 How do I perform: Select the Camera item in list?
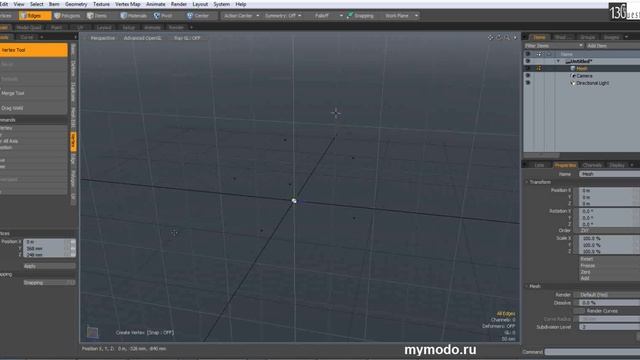tap(584, 76)
